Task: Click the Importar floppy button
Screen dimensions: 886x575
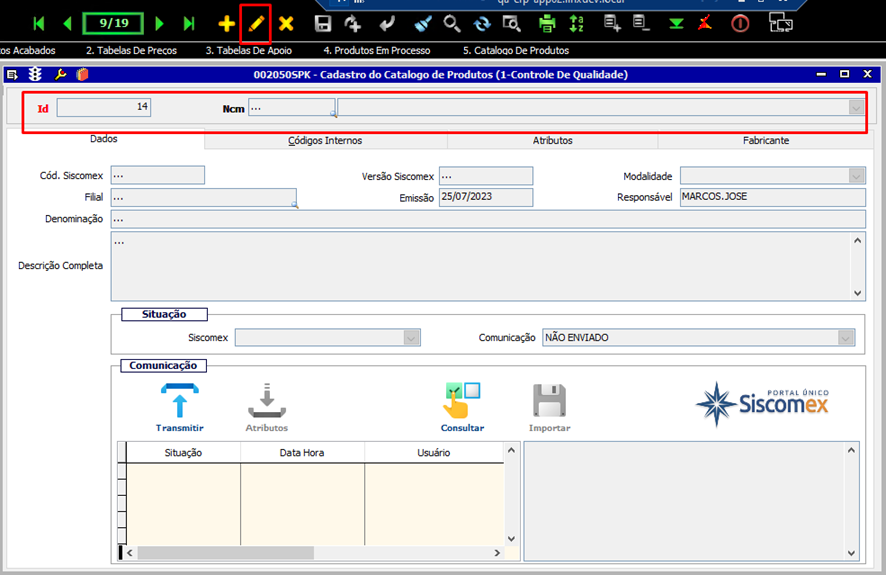Action: pyautogui.click(x=549, y=407)
